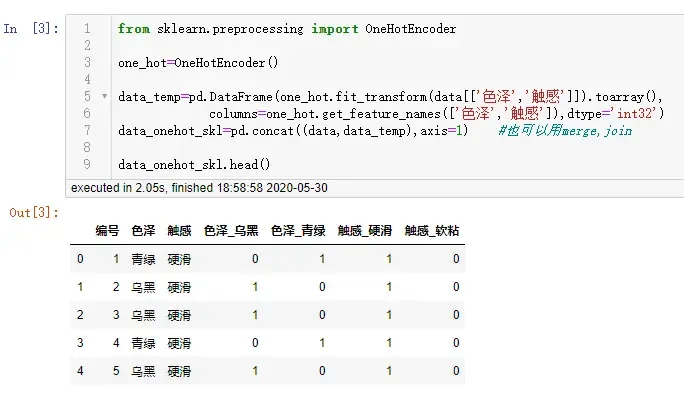Screen dimensions: 684x394
Task: Click the 触感_硬滑 column header
Action: coord(365,230)
